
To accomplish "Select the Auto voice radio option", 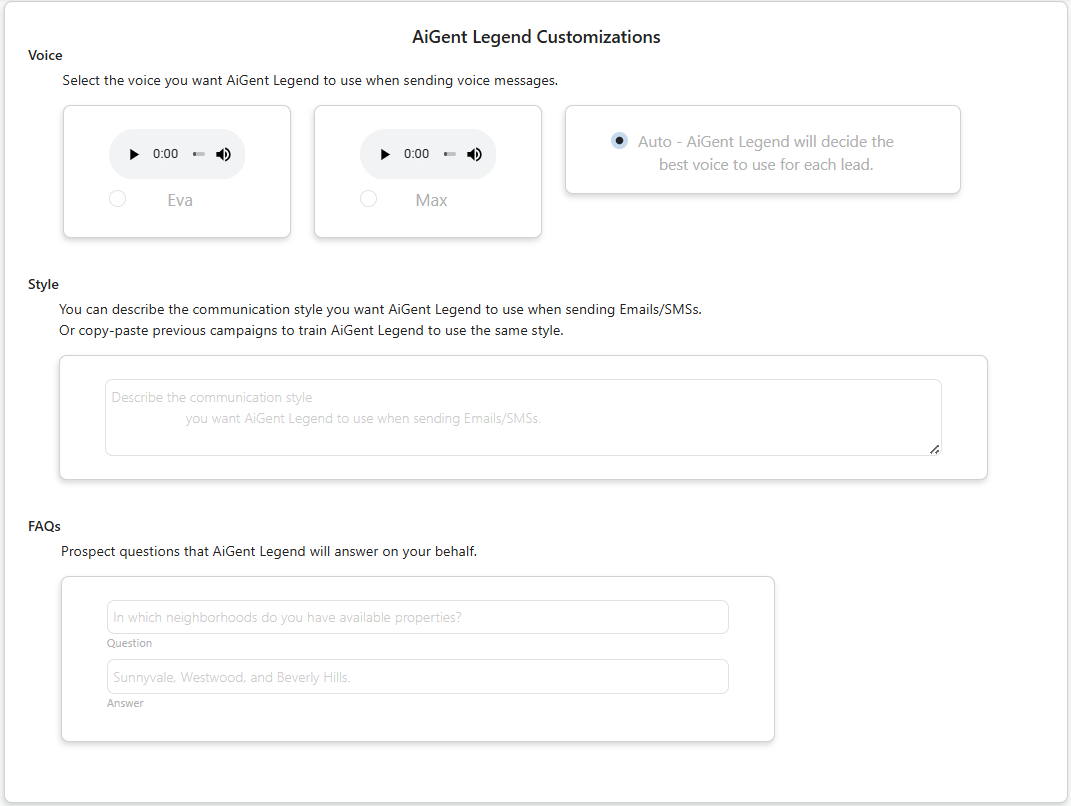I will tap(619, 141).
